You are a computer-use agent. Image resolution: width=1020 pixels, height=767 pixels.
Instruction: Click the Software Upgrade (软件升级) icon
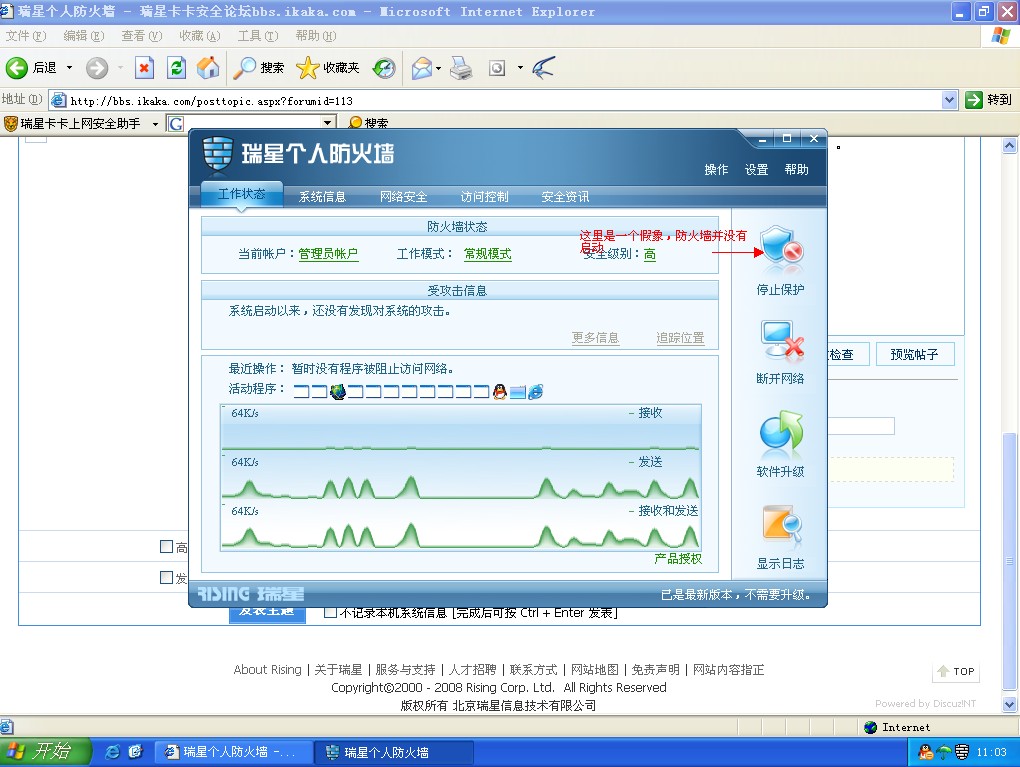(780, 435)
